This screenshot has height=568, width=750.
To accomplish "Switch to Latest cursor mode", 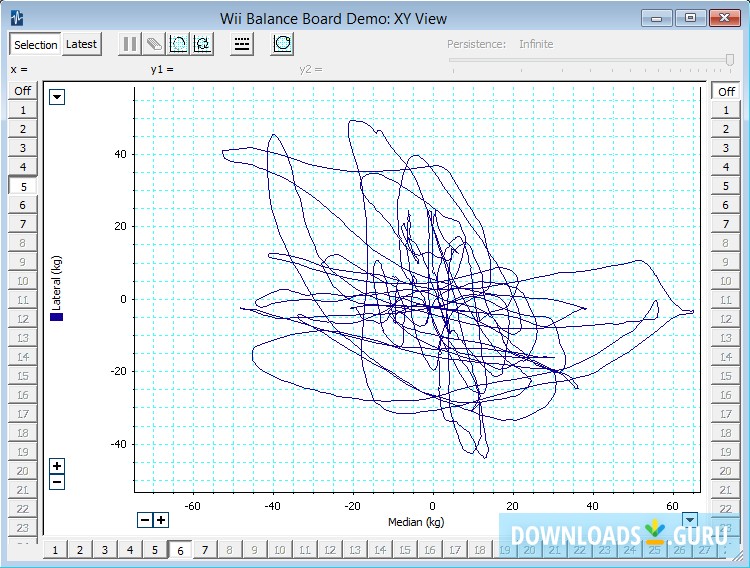I will point(81,45).
